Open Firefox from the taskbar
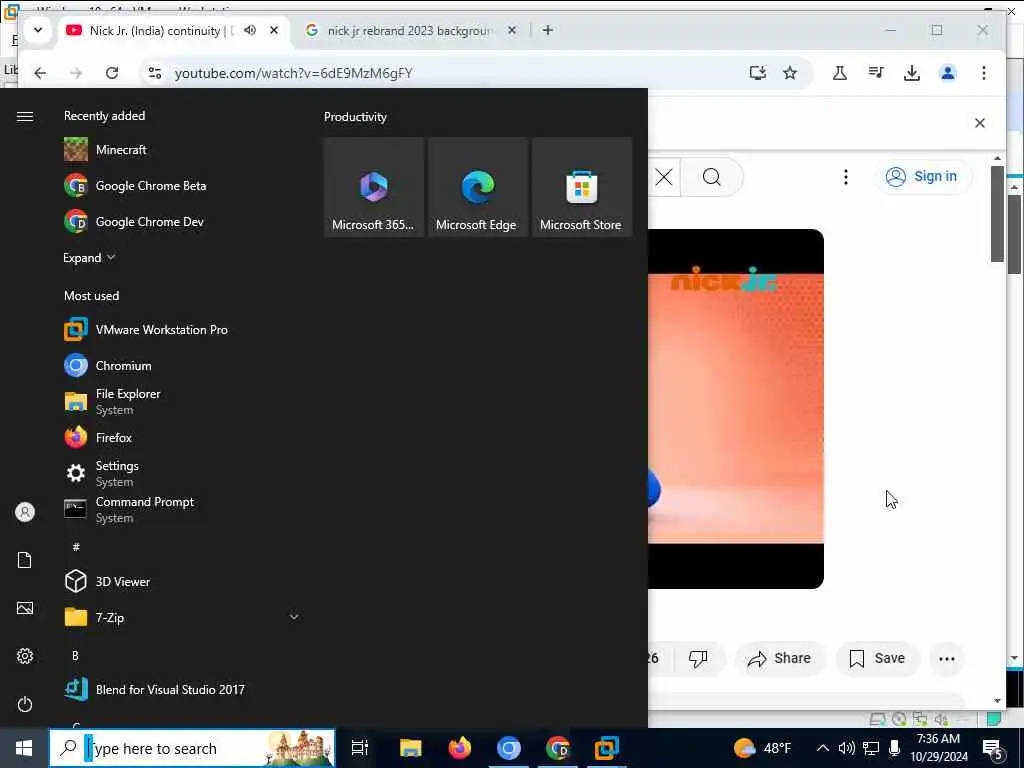 coord(460,748)
